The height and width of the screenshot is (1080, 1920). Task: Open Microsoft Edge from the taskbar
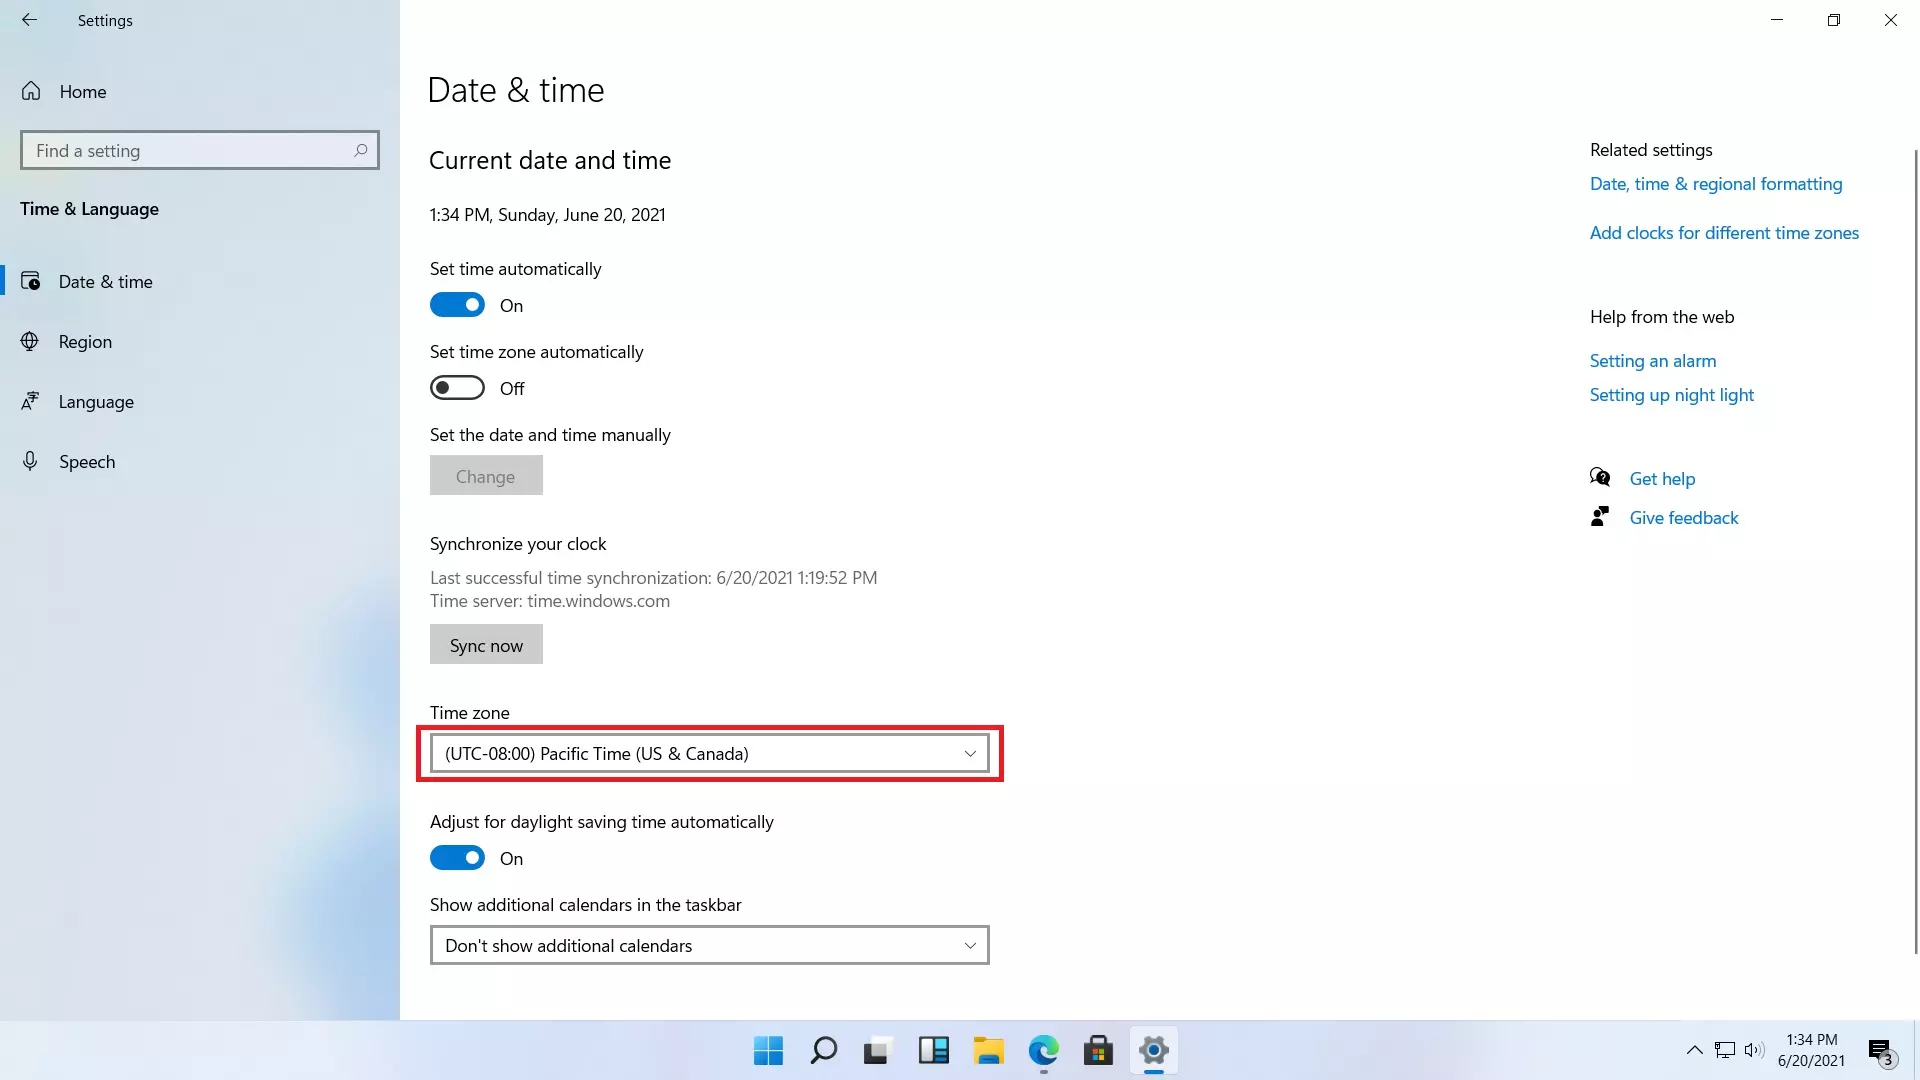(1043, 1051)
